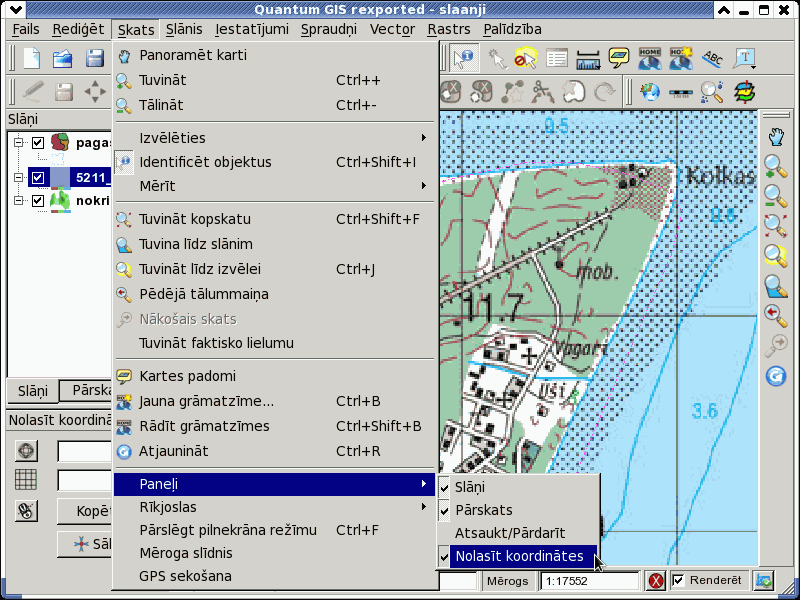Screen dimensions: 800x600
Task: Open the Palīdzība menu
Action: click(512, 30)
